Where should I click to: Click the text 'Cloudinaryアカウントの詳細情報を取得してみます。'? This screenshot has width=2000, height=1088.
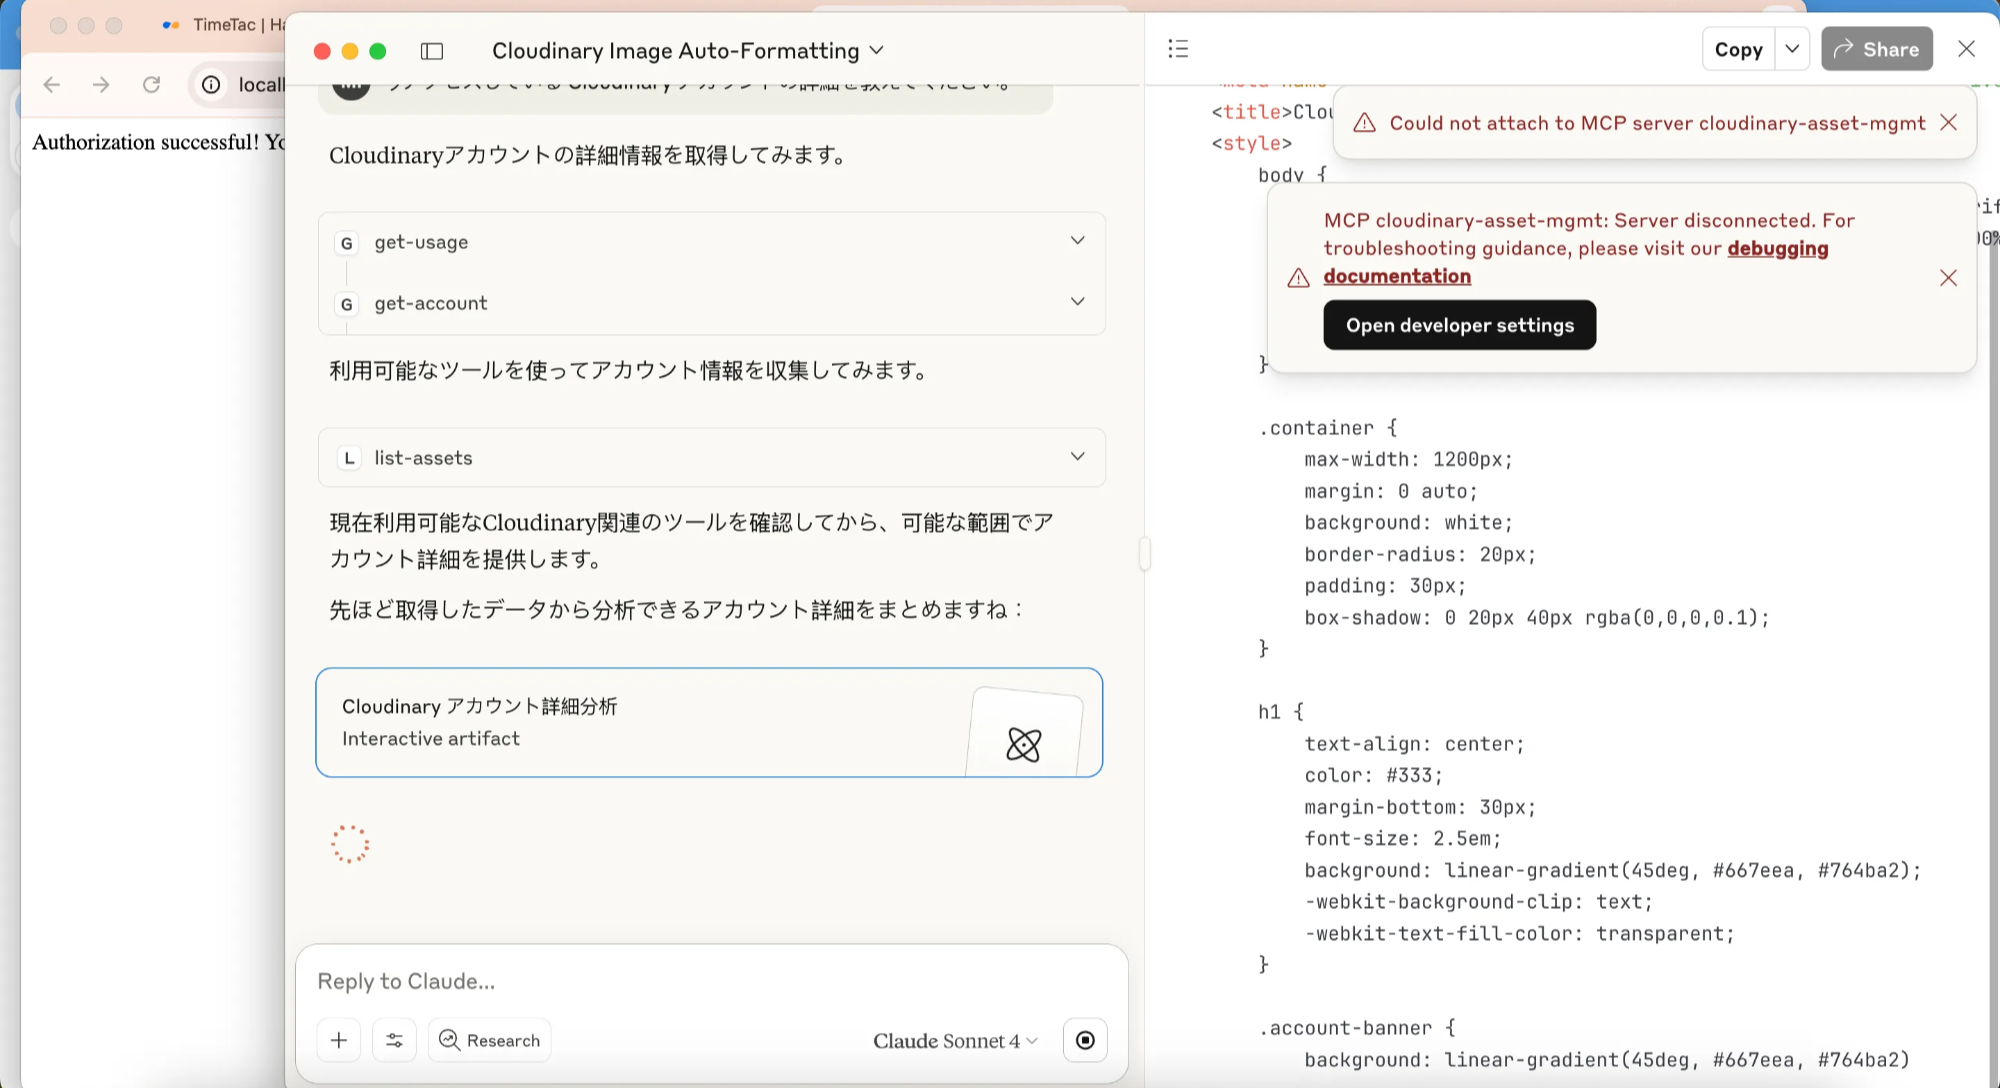point(590,155)
